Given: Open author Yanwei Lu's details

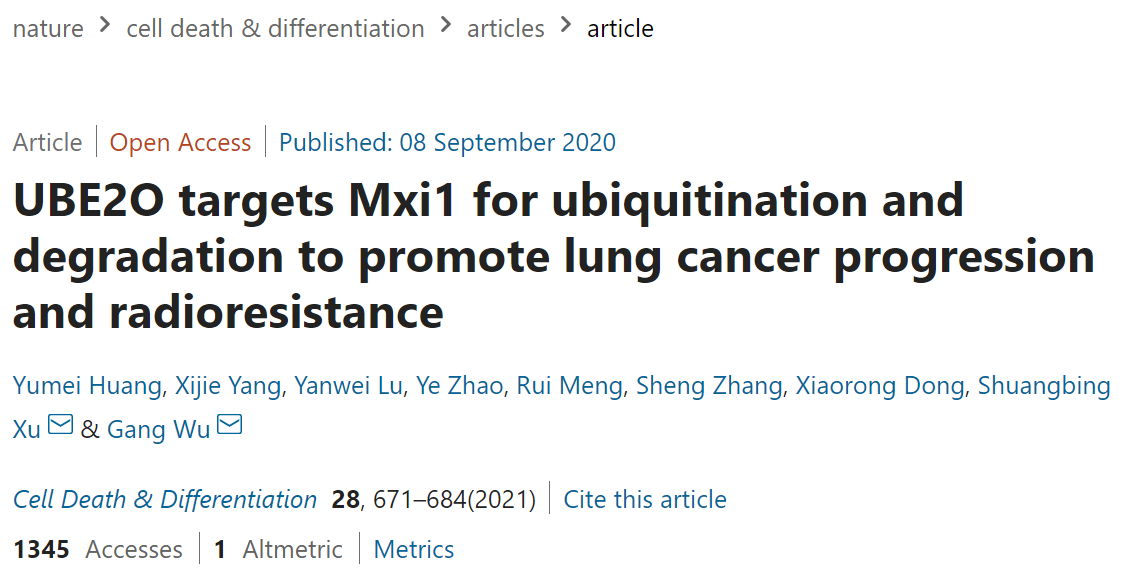Looking at the screenshot, I should 348,386.
